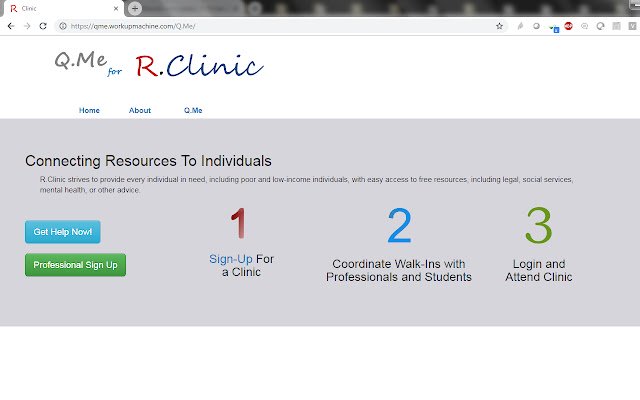Screen dimensions: 640x400
Task: Select the R.Clinic browser tab
Action: 62,8
